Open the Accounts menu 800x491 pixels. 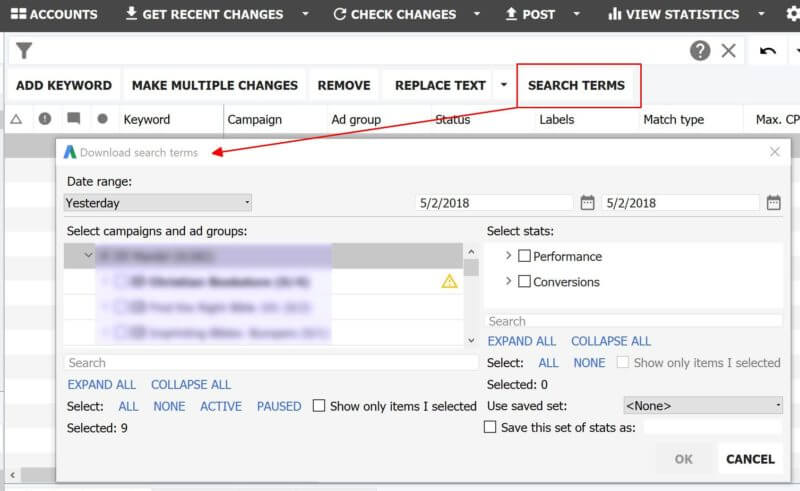54,14
